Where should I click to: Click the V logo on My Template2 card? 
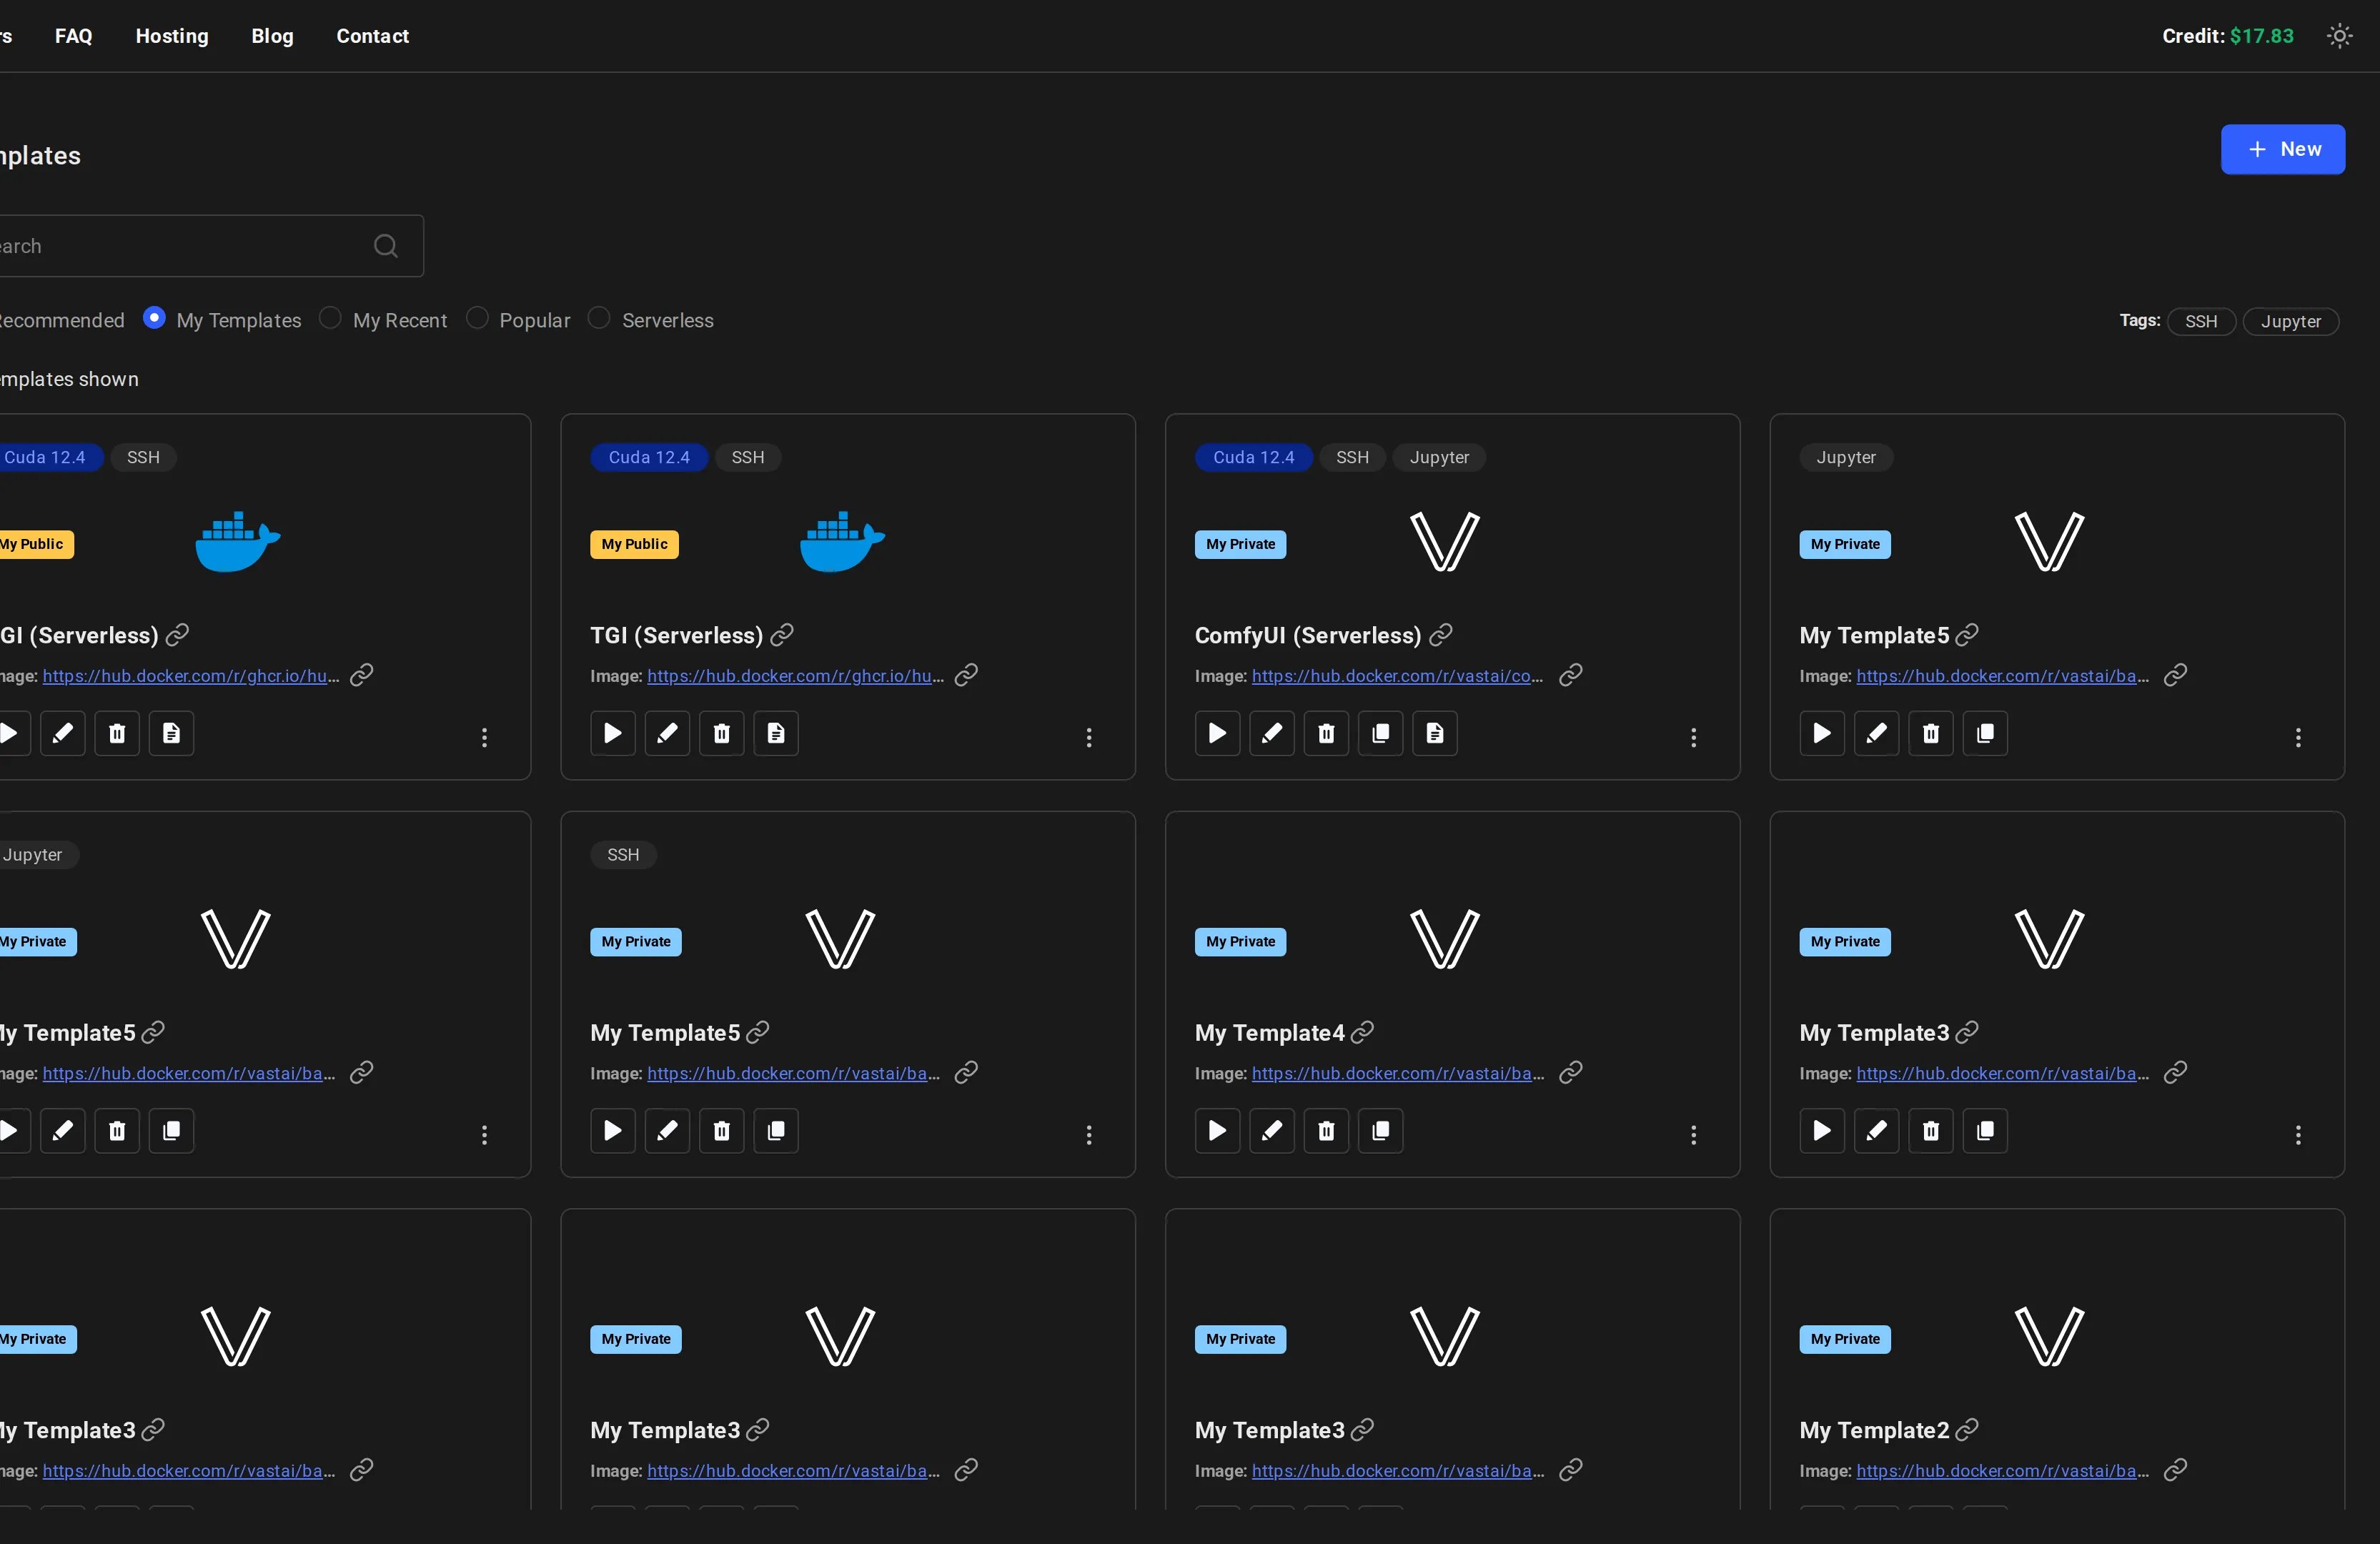tap(2049, 1336)
